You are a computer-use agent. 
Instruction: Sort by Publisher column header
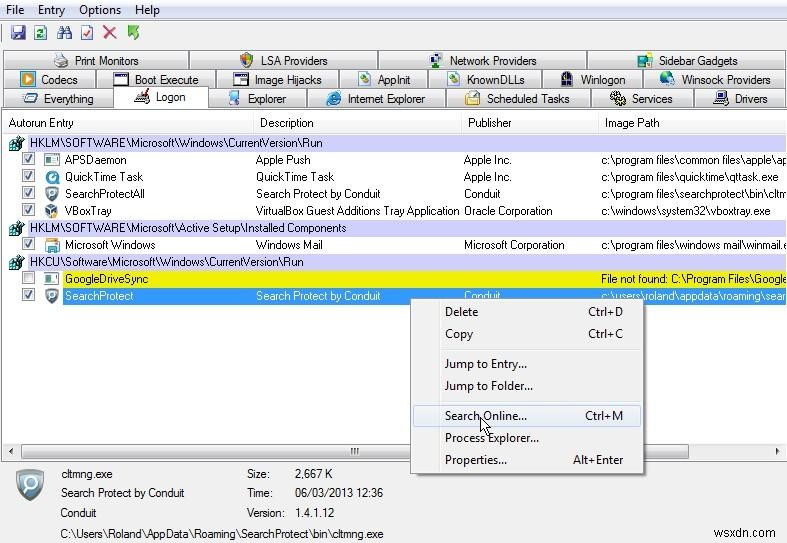pyautogui.click(x=530, y=123)
